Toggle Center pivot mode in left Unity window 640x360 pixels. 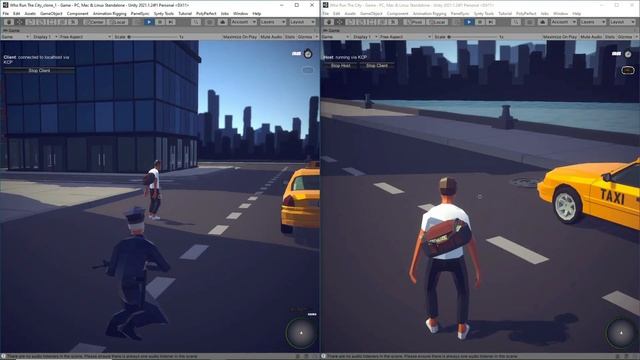(x=94, y=22)
